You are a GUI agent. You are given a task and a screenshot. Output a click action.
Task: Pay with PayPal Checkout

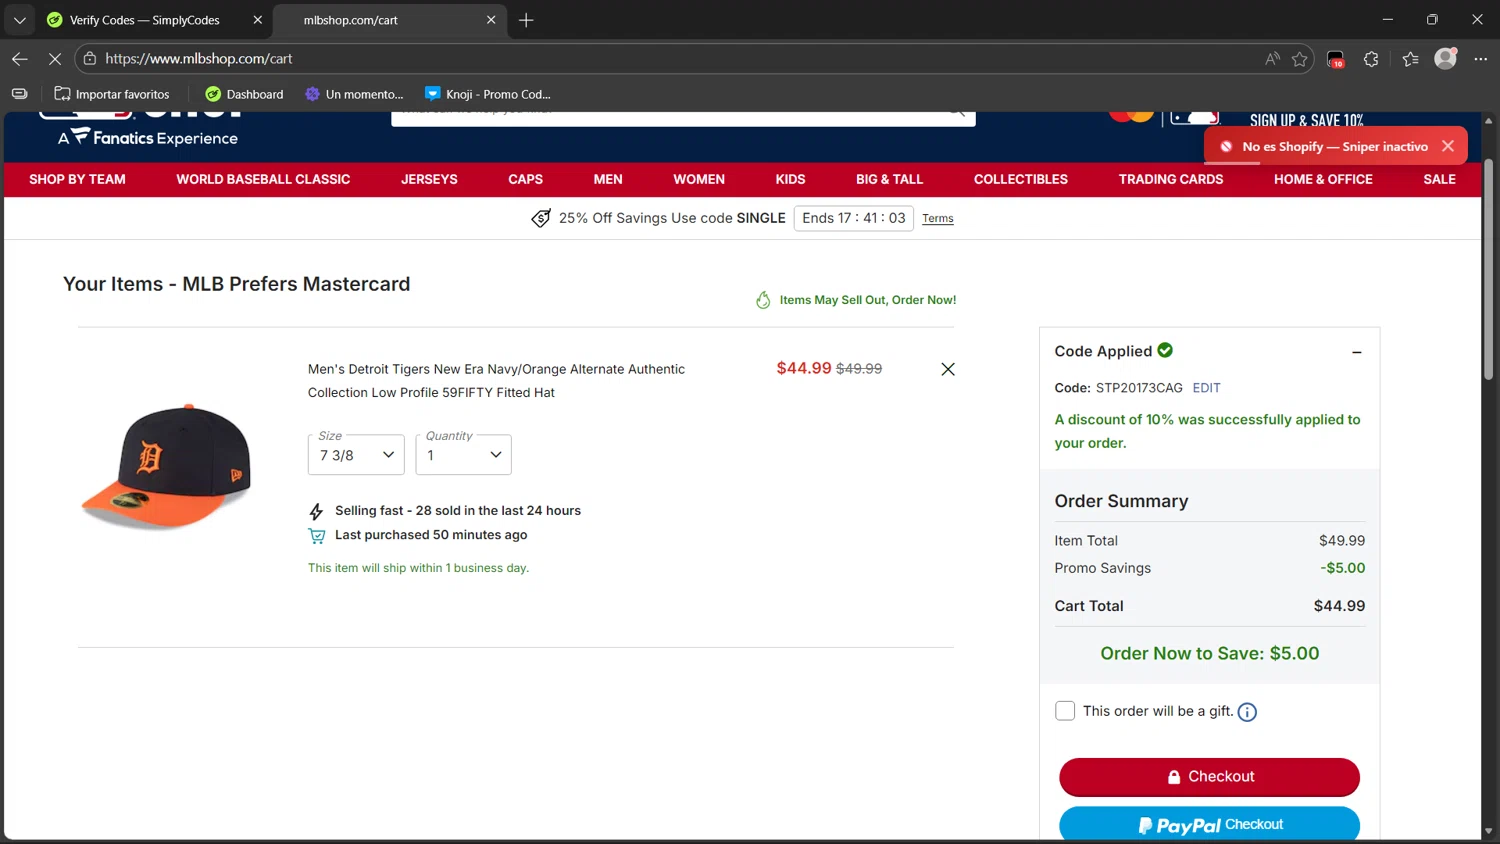point(1209,824)
